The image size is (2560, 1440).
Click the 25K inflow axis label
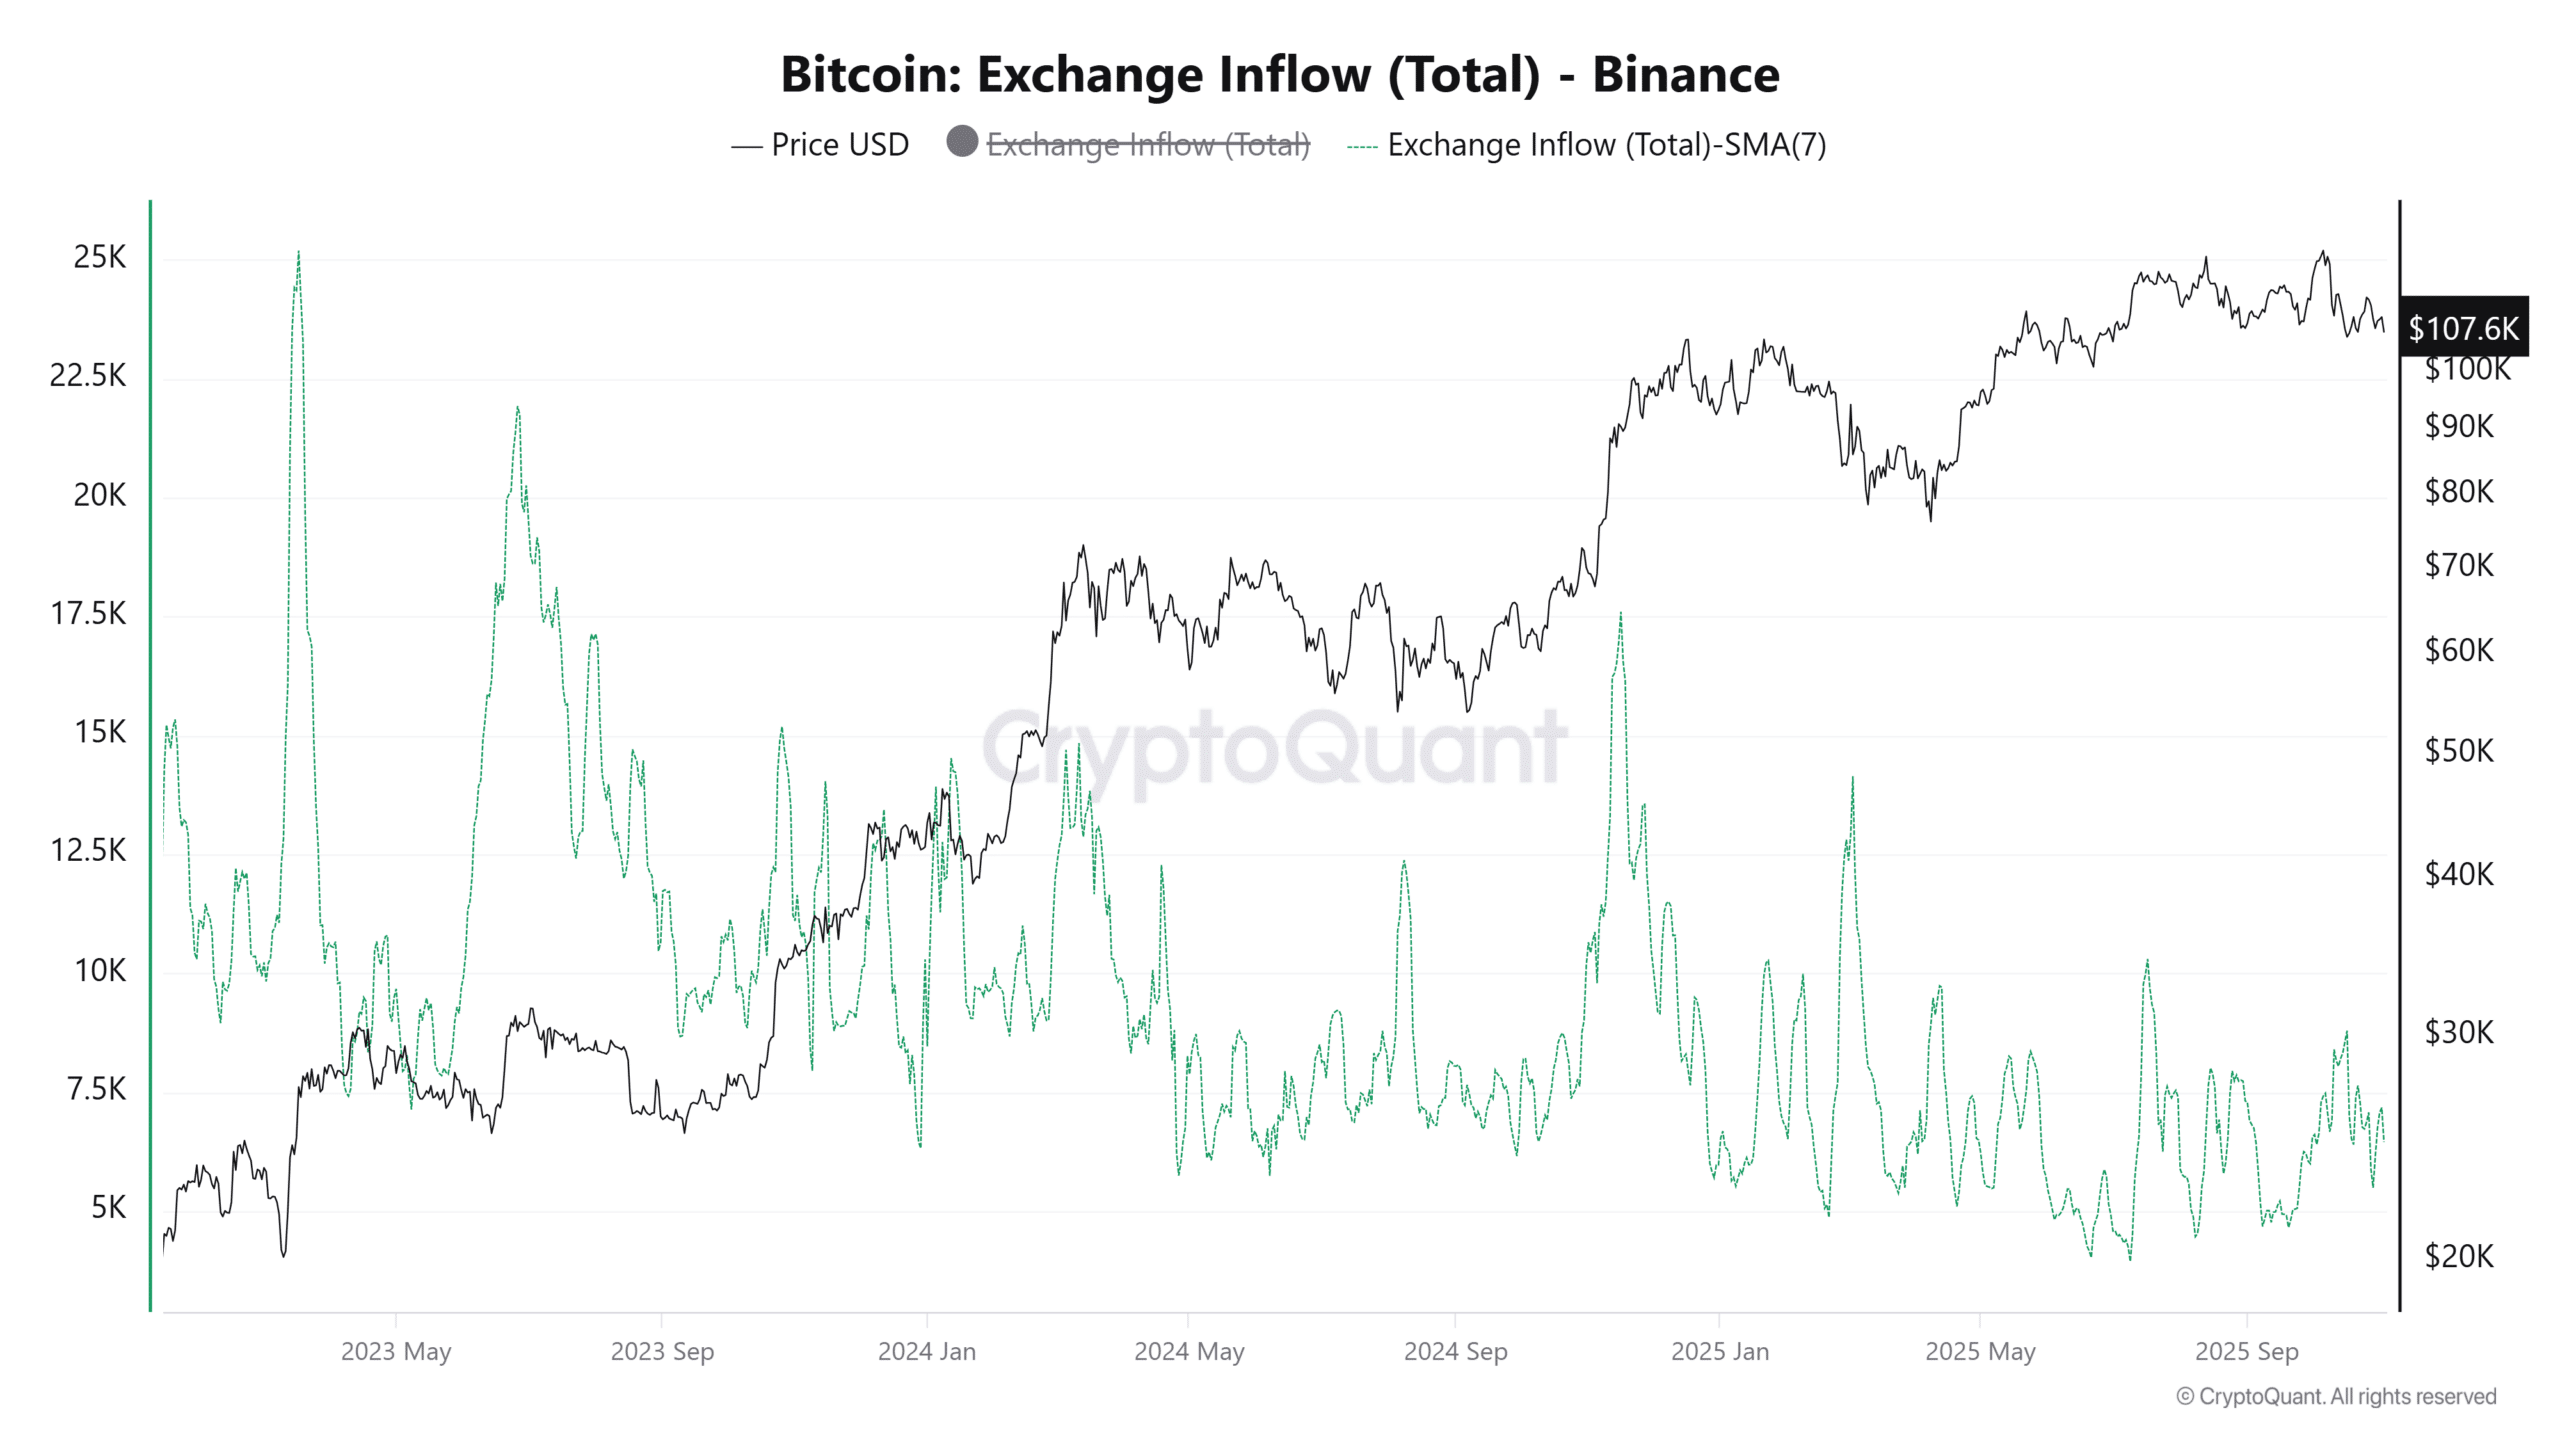(100, 257)
